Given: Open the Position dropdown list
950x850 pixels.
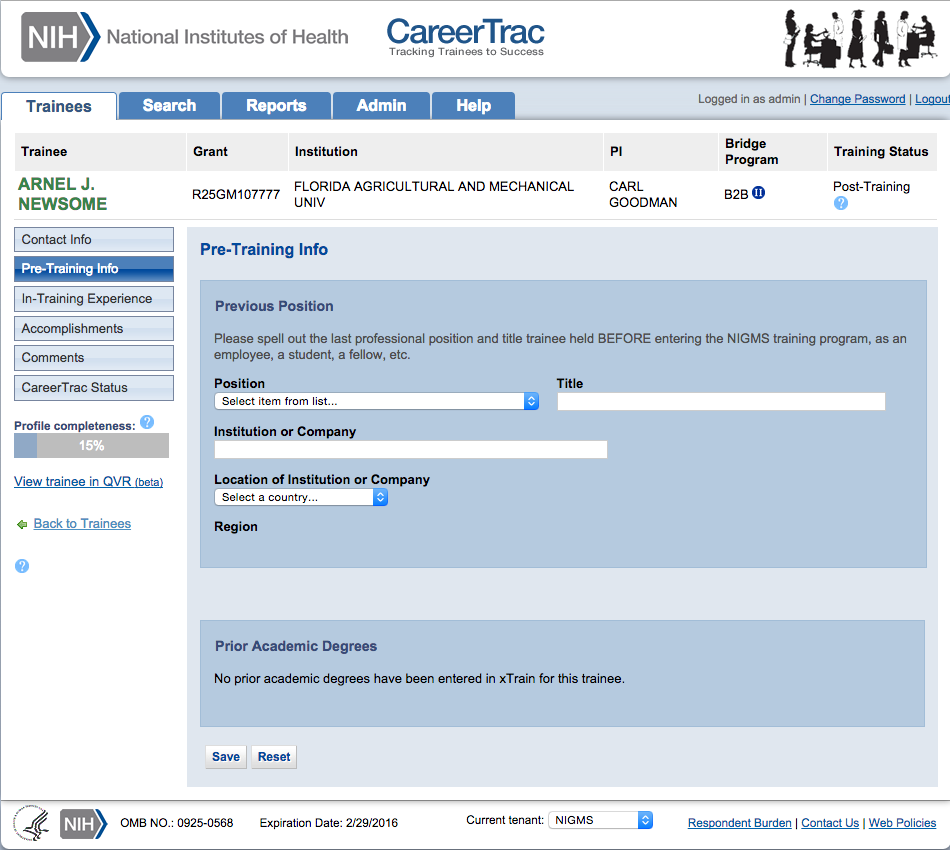Looking at the screenshot, I should 376,401.
